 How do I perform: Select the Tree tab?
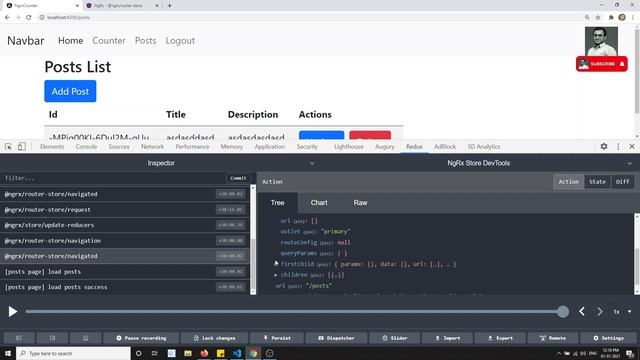278,203
